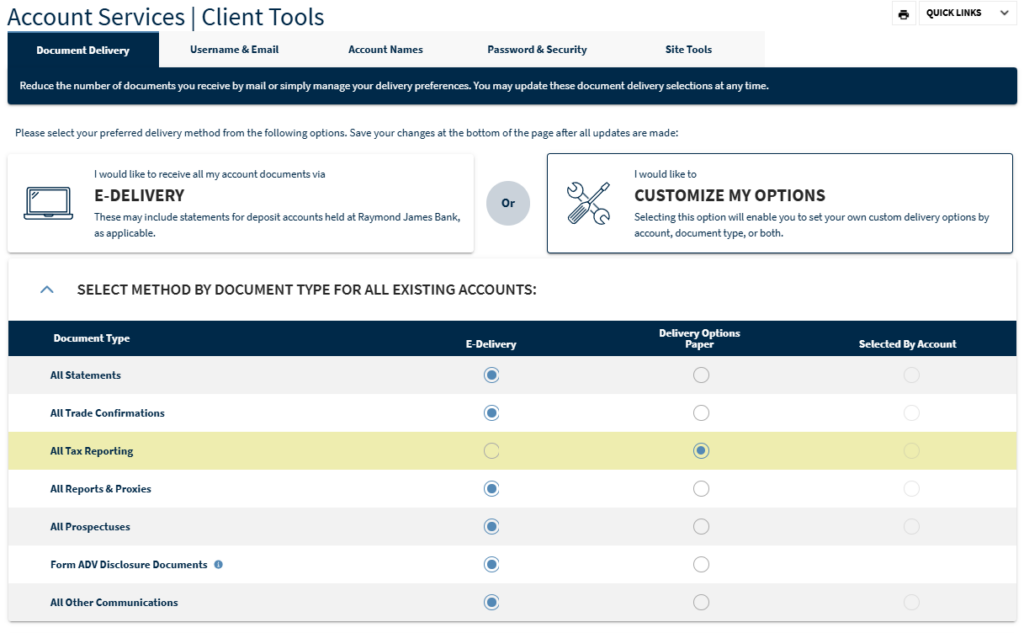This screenshot has height=633, width=1024.
Task: Go to the Site Tools tab
Action: [x=688, y=50]
